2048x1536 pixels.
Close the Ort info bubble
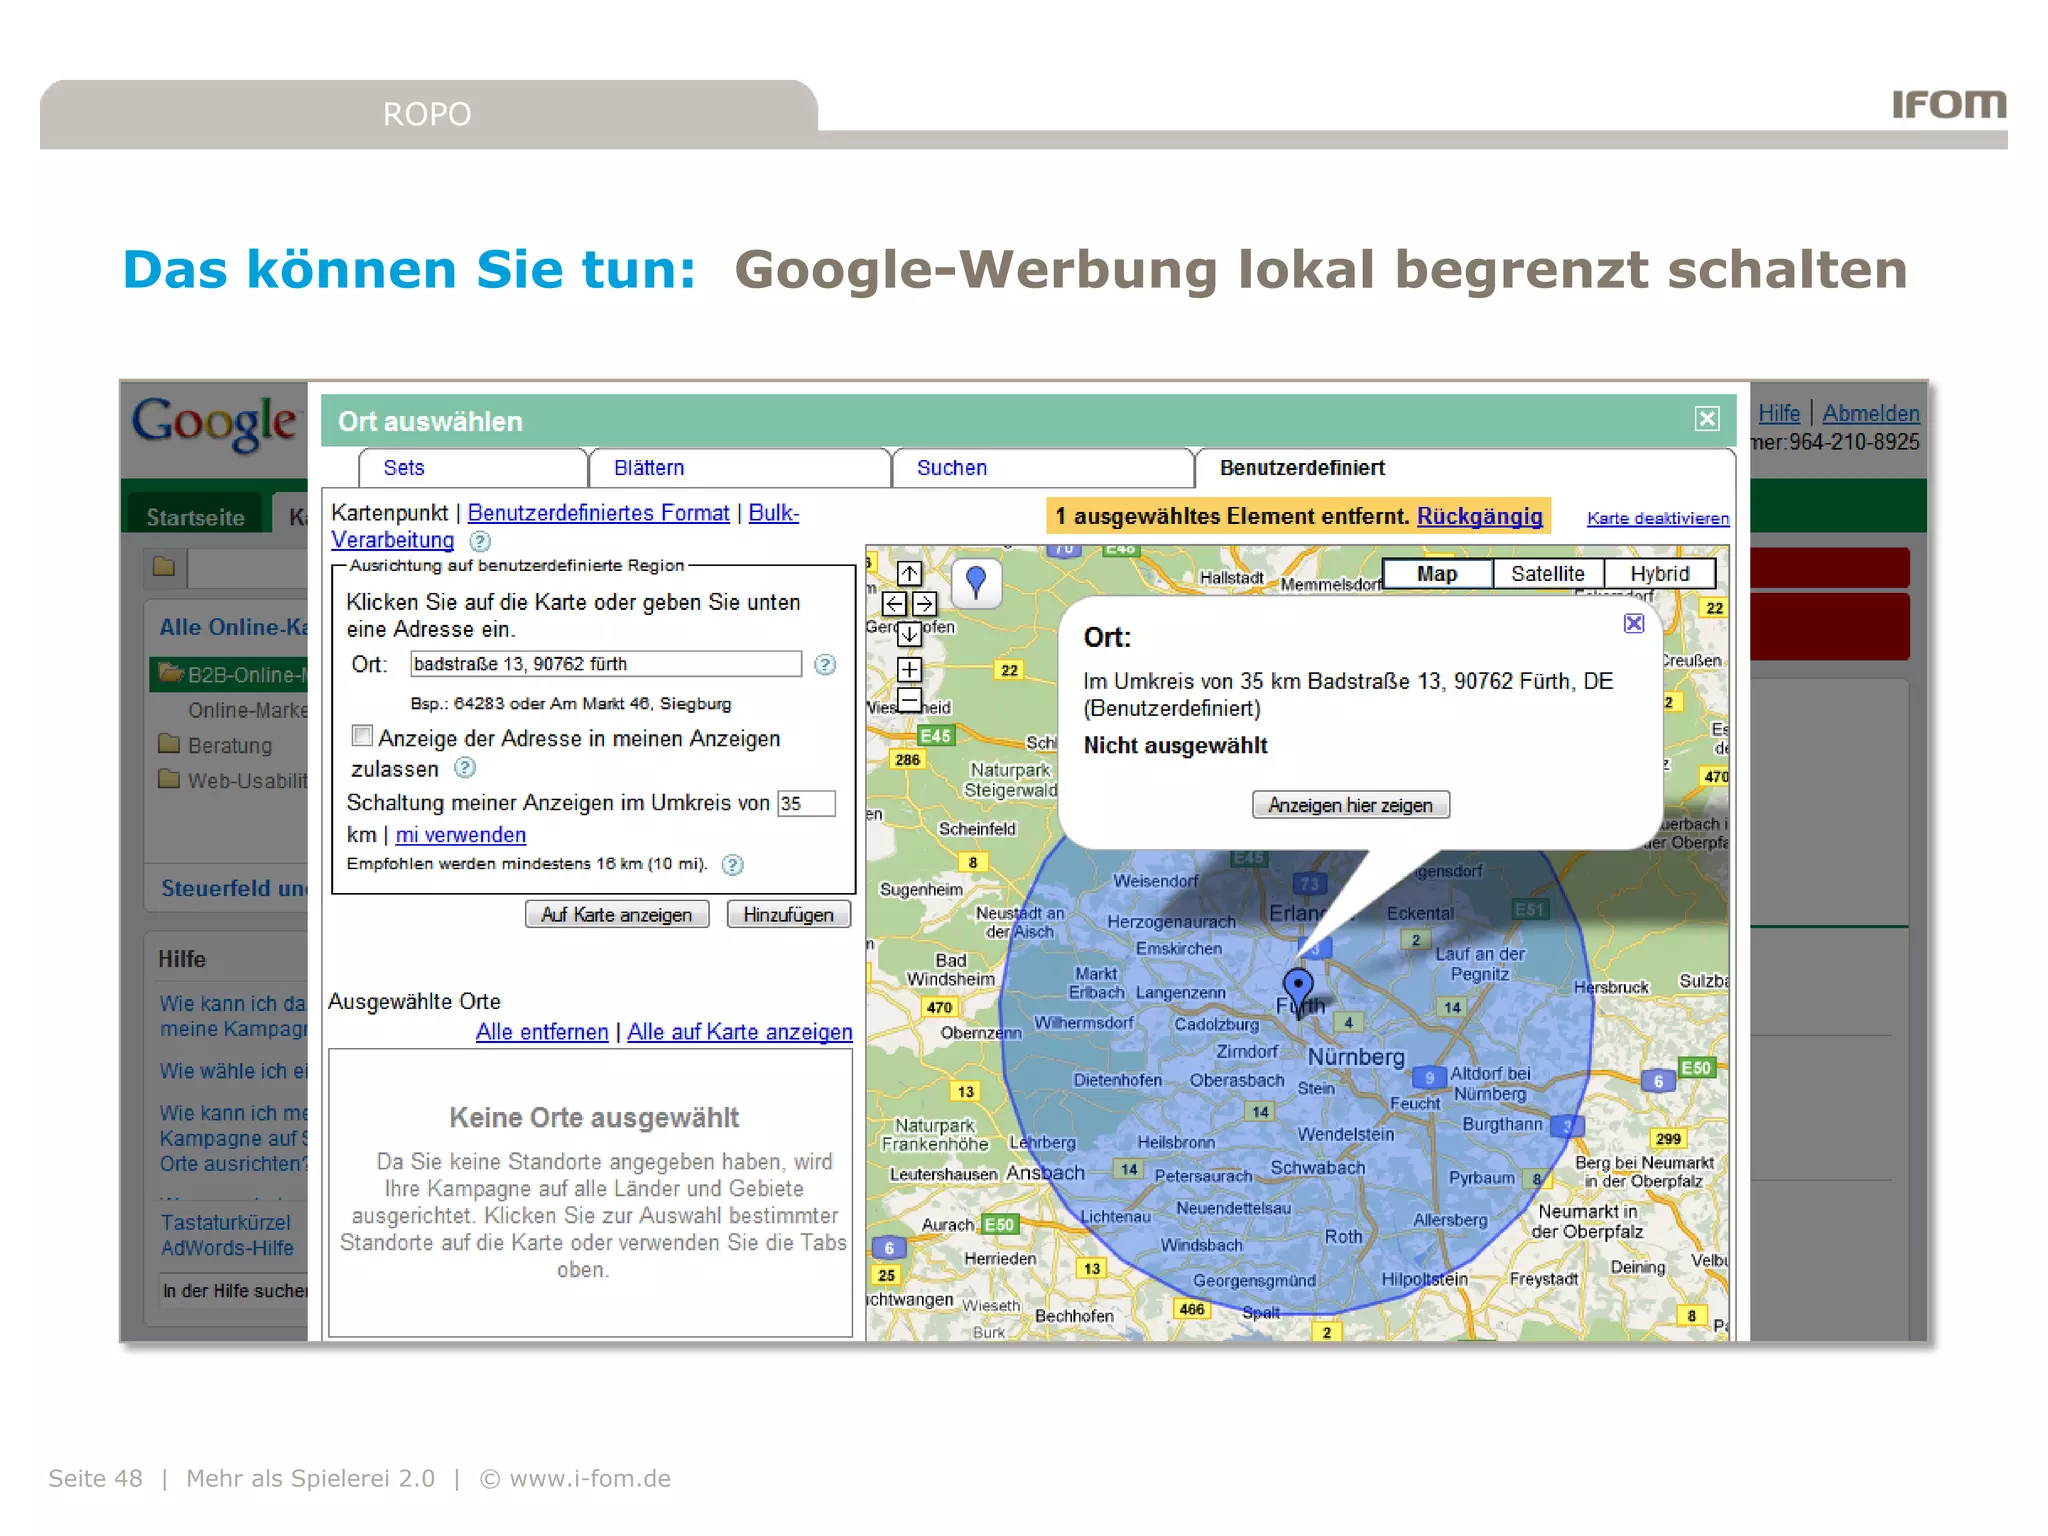coord(1634,624)
